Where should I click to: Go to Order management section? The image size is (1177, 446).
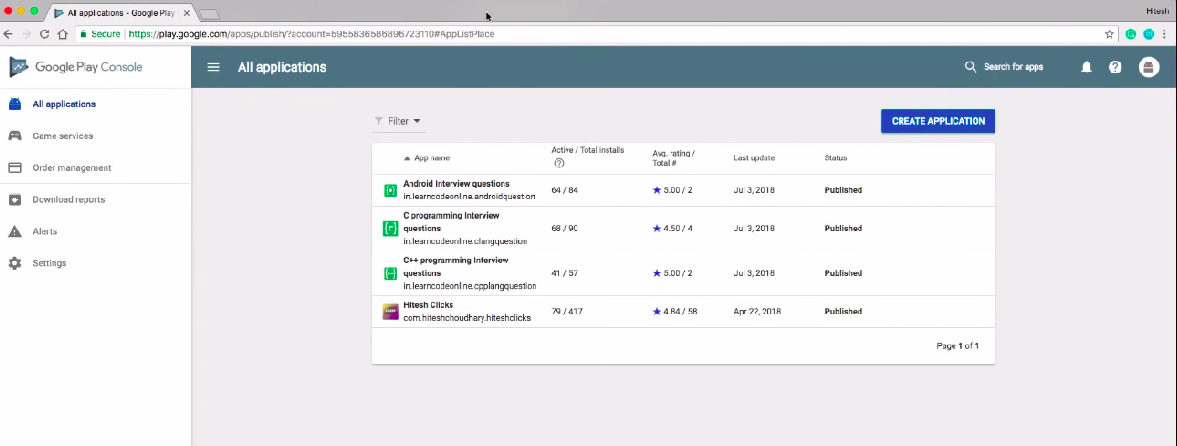pos(71,168)
